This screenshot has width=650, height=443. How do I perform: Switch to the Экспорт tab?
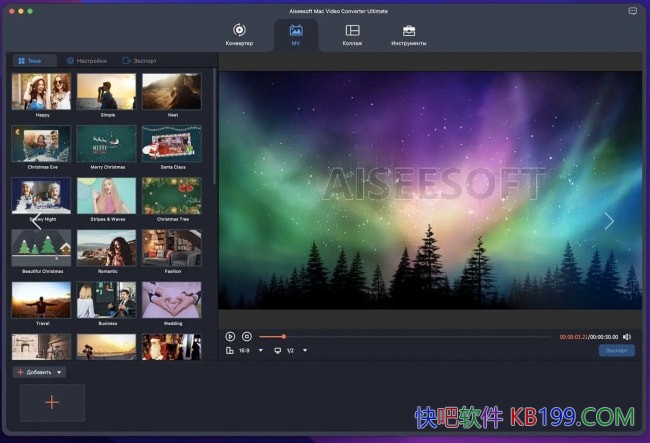click(x=139, y=61)
